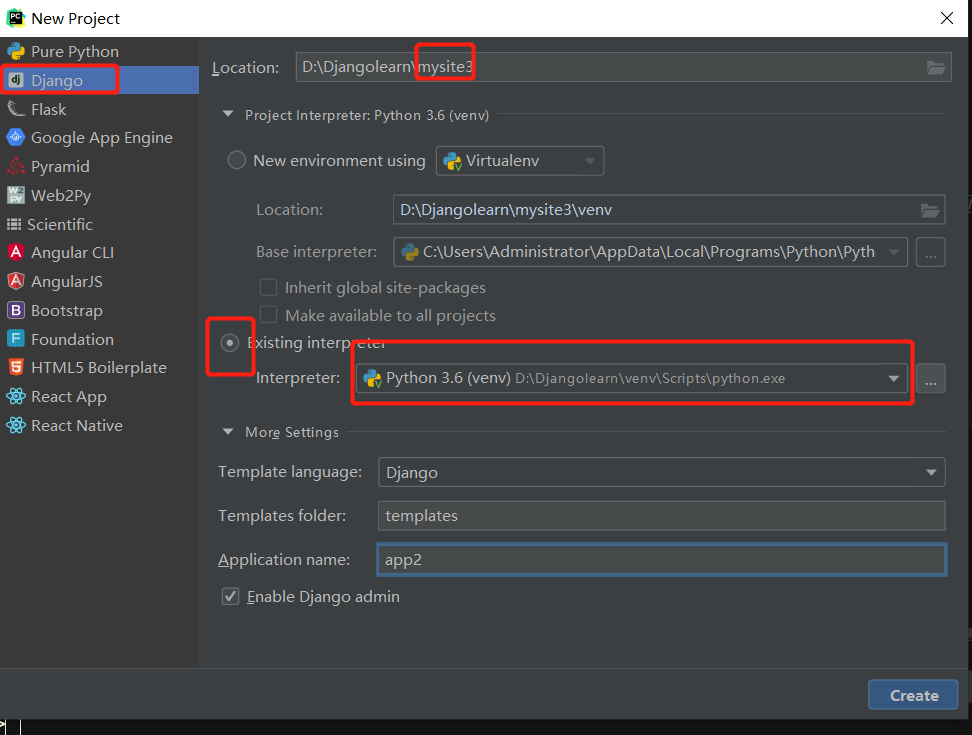Viewport: 972px width, 735px height.
Task: Select the Pyramid framework icon
Action: 16,166
